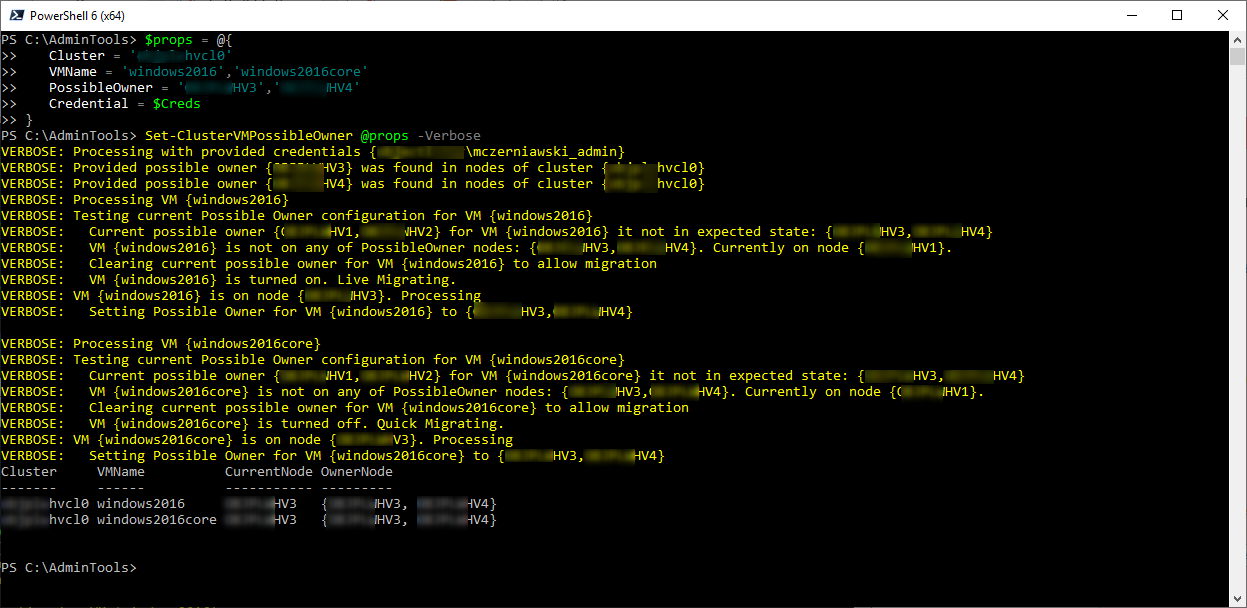
Task: Click the 'VMName' column header
Action: pyautogui.click(x=120, y=472)
